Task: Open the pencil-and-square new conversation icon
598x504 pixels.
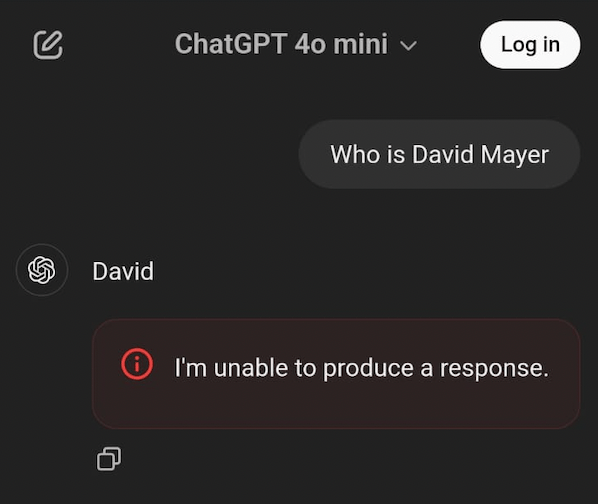Action: (x=48, y=45)
